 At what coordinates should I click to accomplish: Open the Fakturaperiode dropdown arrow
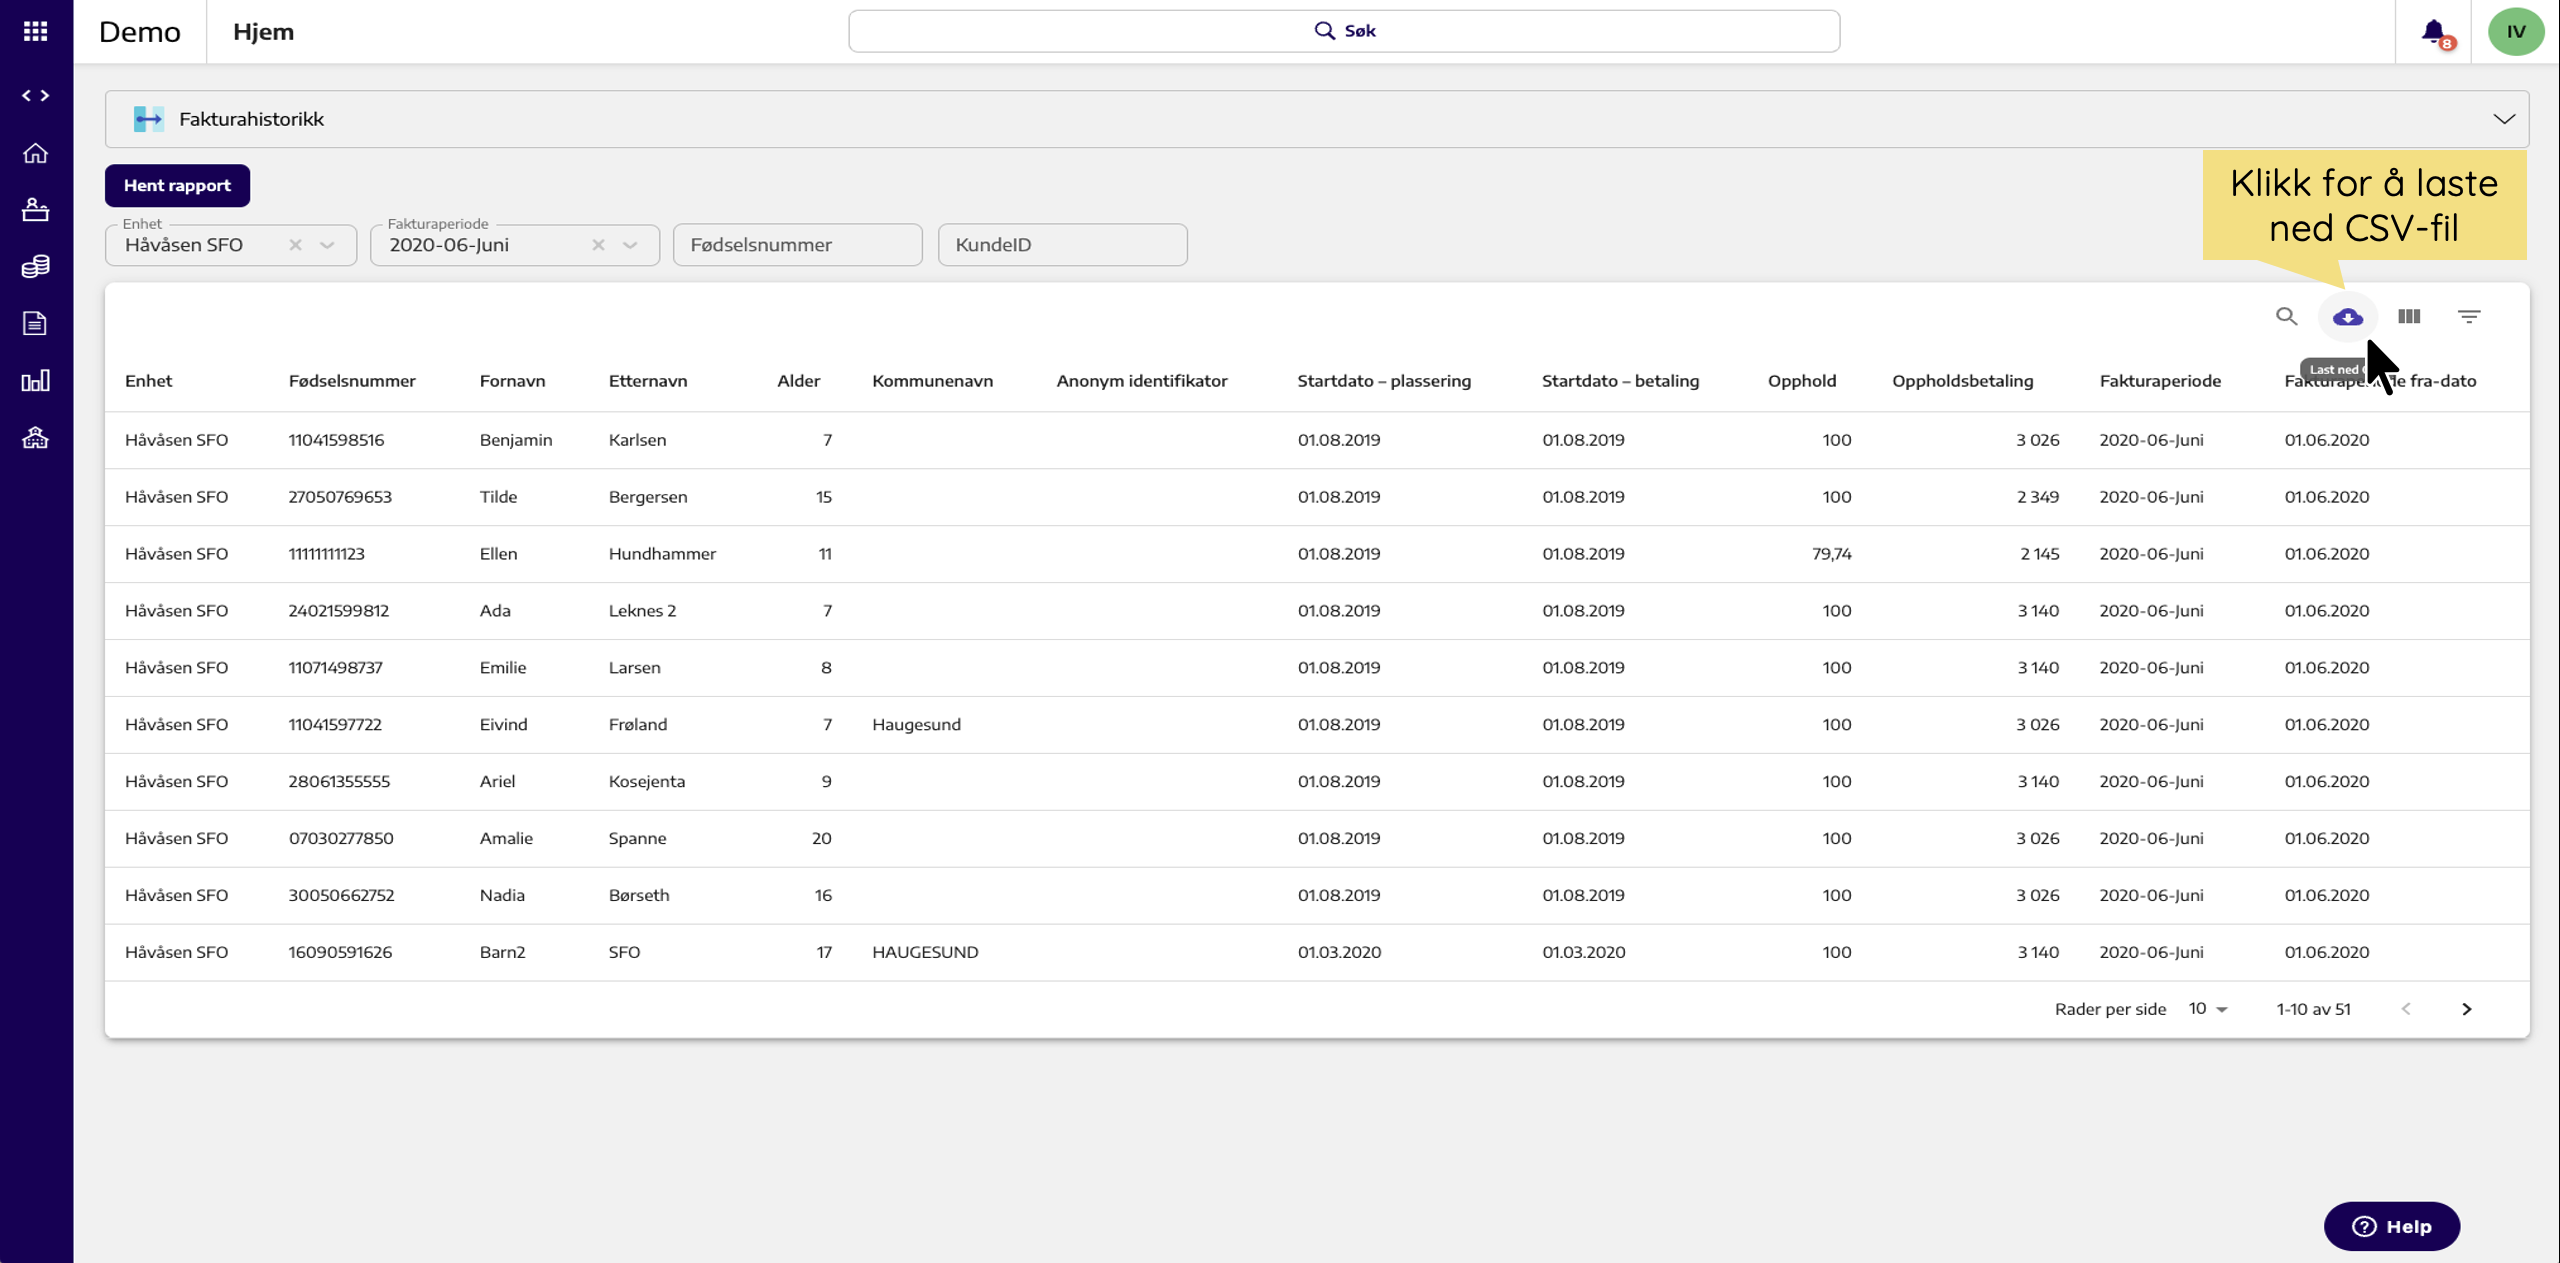pyautogui.click(x=630, y=245)
